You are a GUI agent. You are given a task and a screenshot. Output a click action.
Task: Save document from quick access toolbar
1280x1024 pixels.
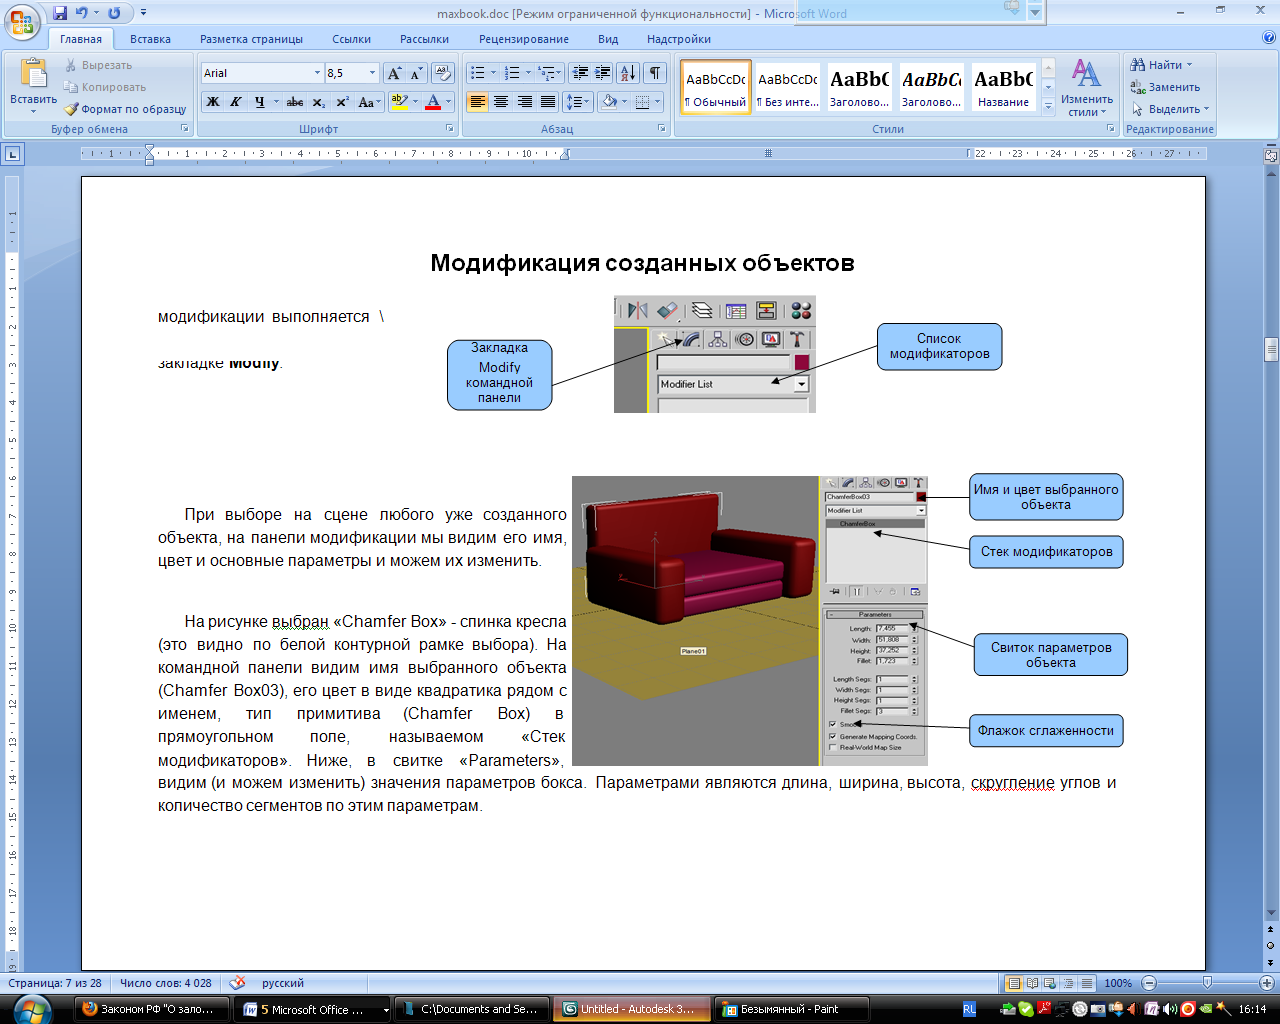pyautogui.click(x=60, y=13)
